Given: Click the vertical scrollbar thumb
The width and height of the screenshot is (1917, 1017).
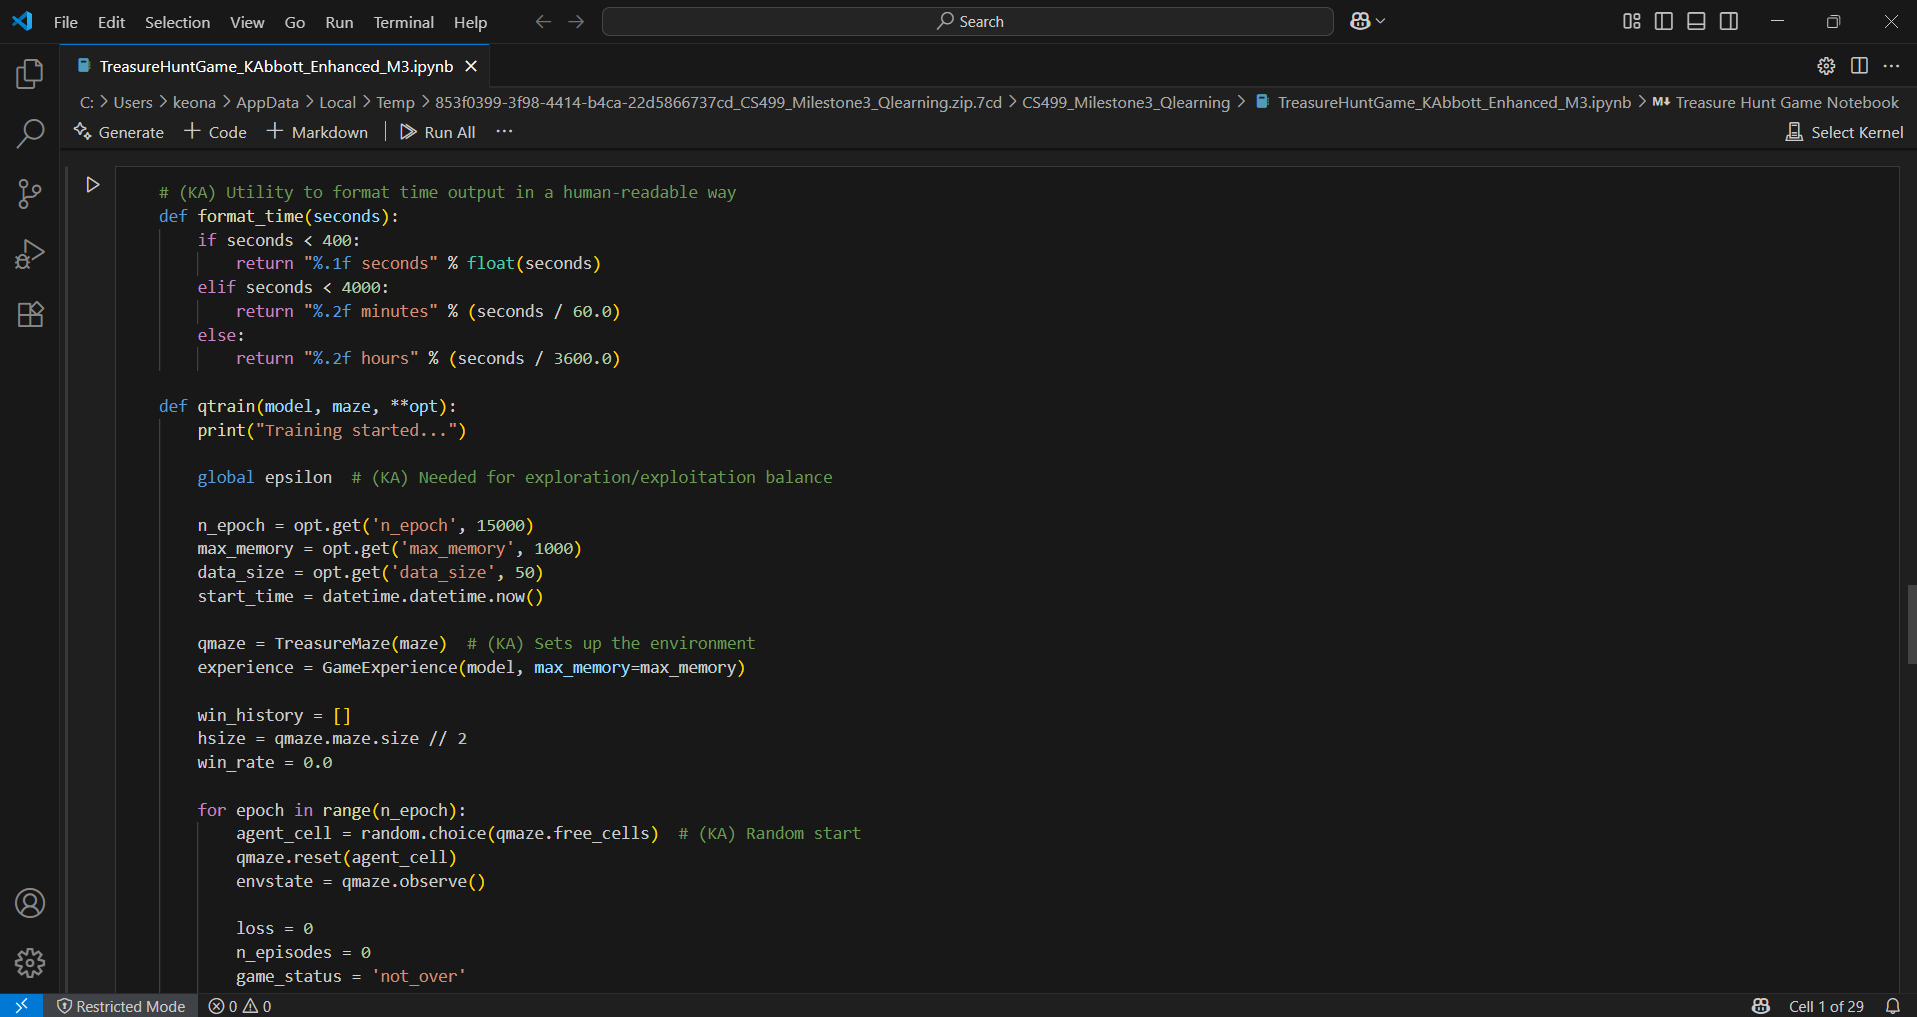Looking at the screenshot, I should coord(1911,625).
